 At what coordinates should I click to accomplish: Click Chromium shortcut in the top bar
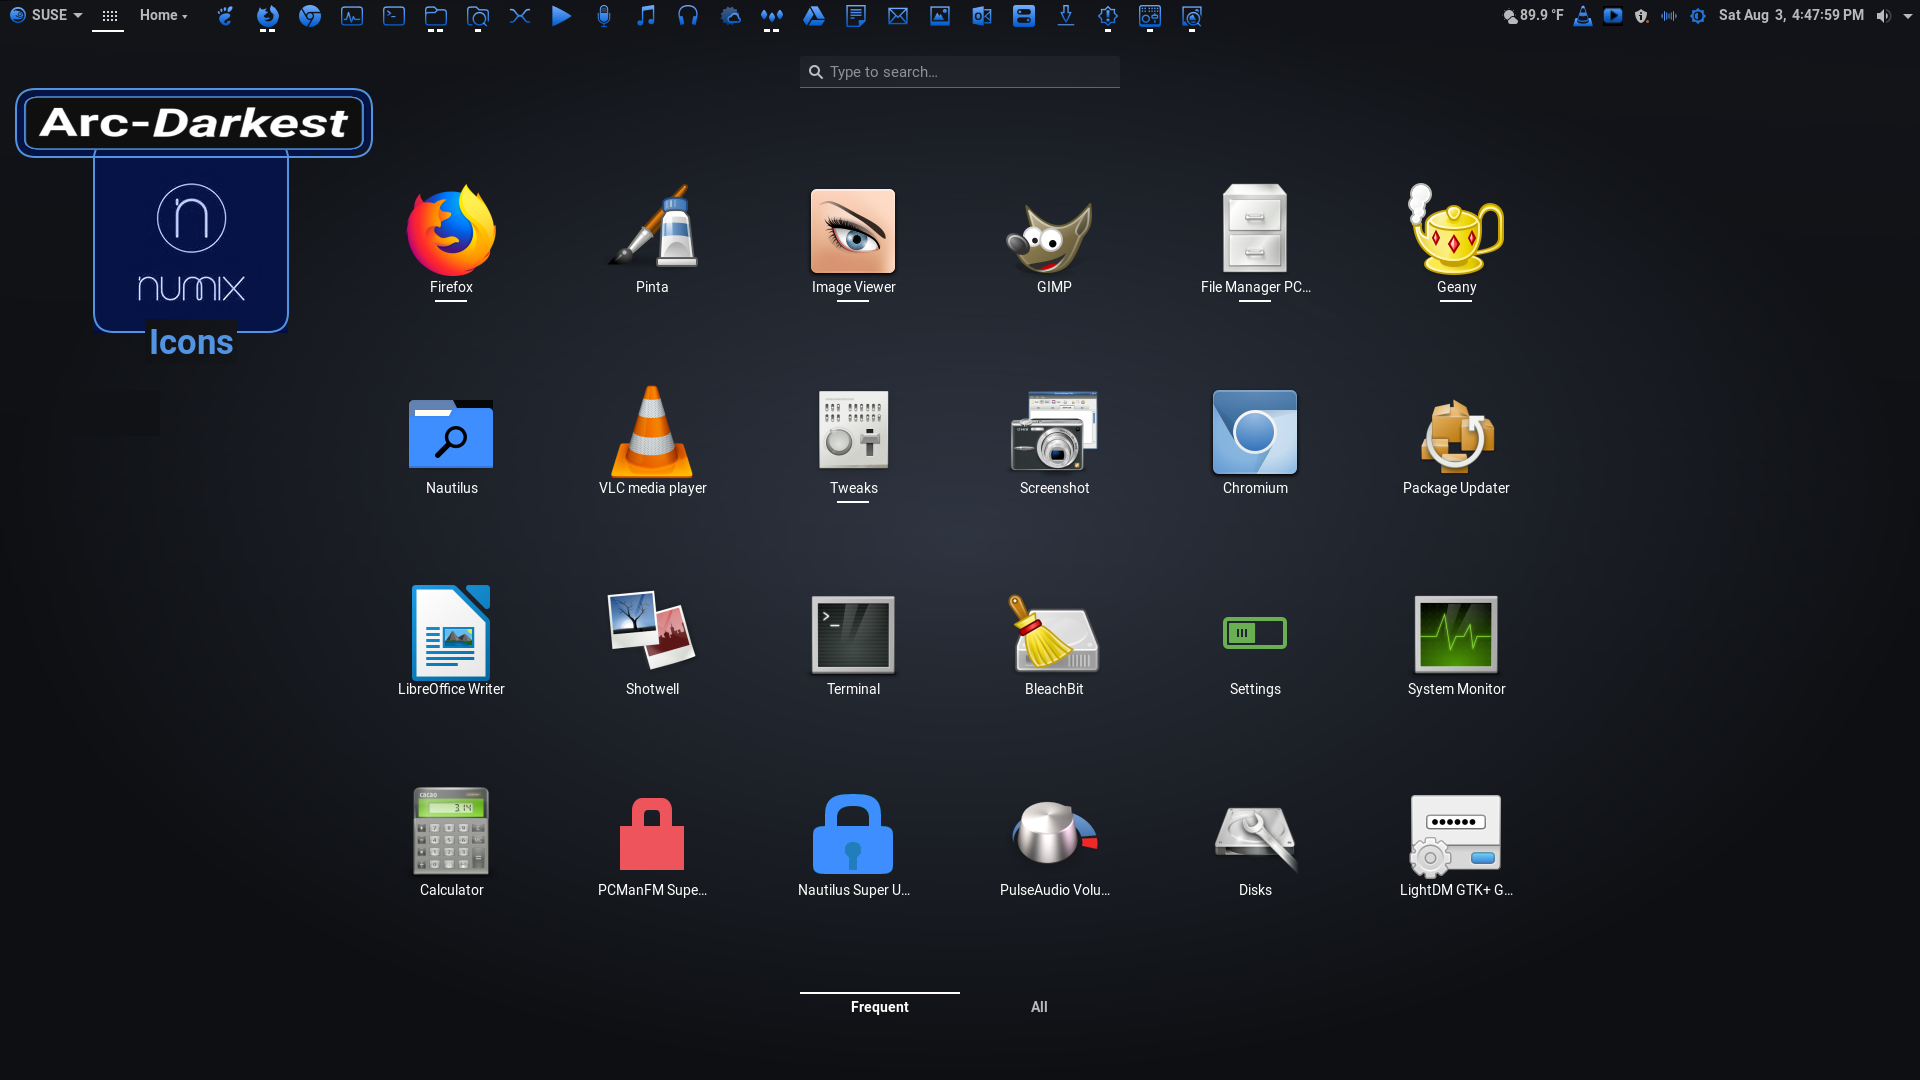[310, 16]
